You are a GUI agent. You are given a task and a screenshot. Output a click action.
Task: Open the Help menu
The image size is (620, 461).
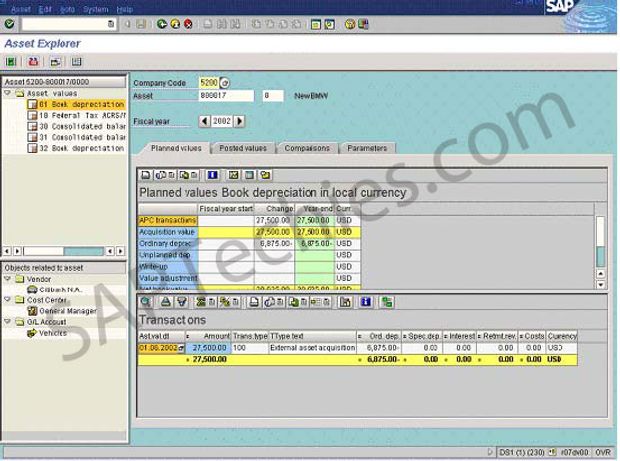125,9
